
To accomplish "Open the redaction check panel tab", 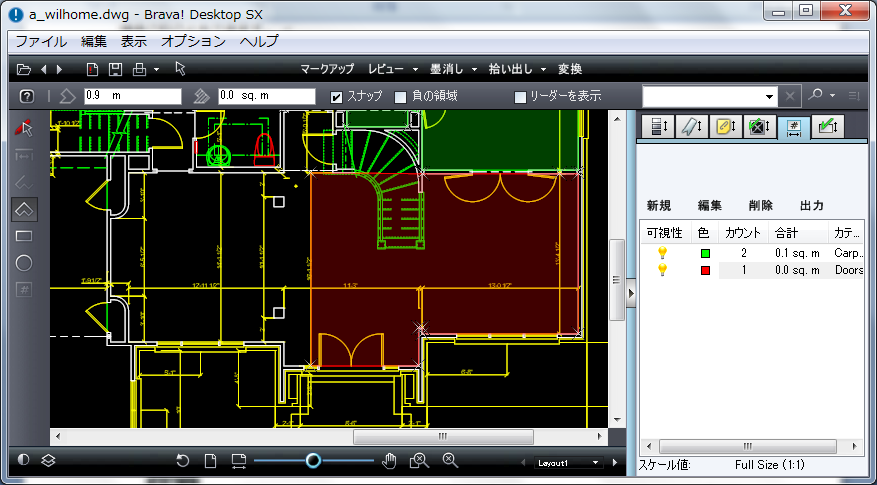I will pos(760,126).
